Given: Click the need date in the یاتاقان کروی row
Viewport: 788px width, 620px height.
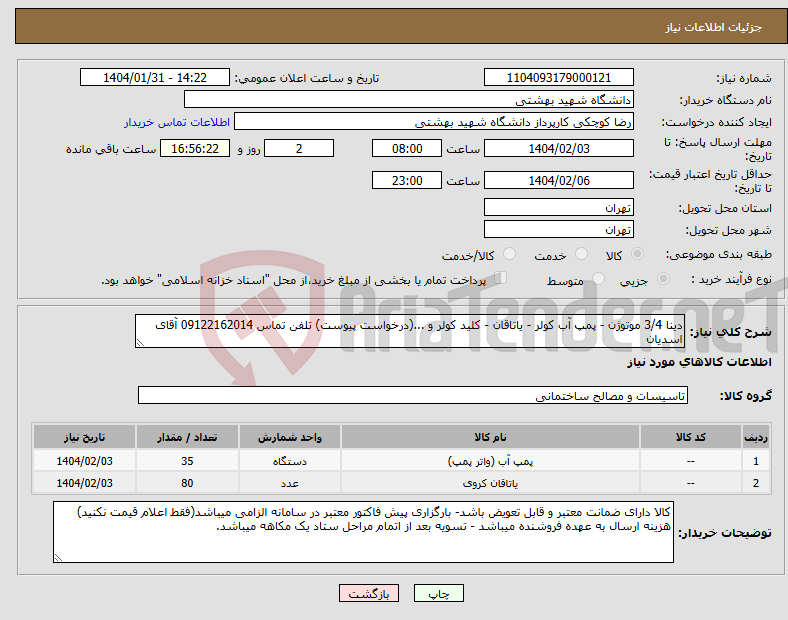Looking at the screenshot, I should point(84,483).
